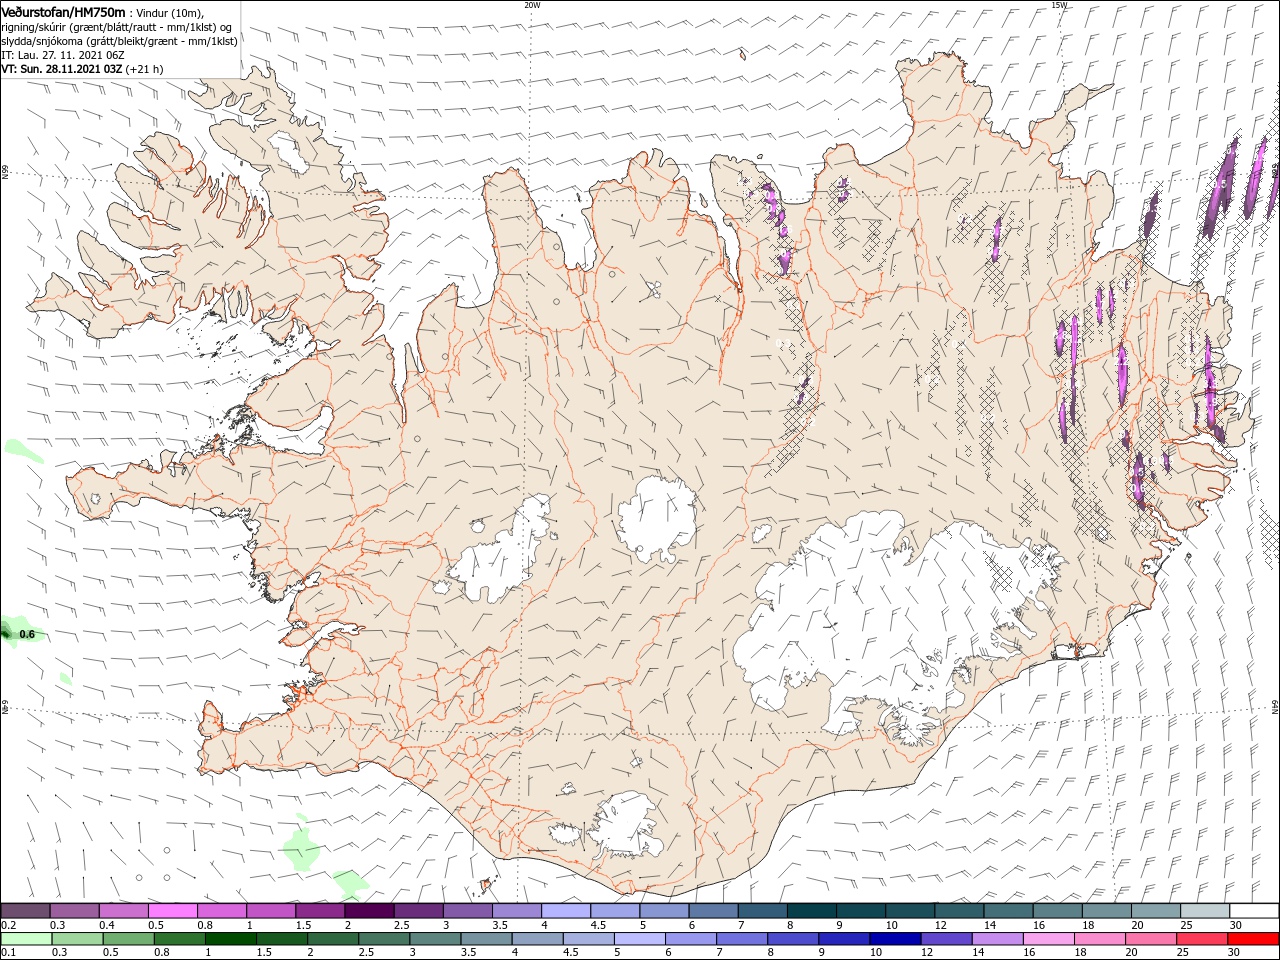This screenshot has height=960, width=1280.
Task: Select top-row dark purple swatch between 2 and 2.5
Action: coord(369,911)
